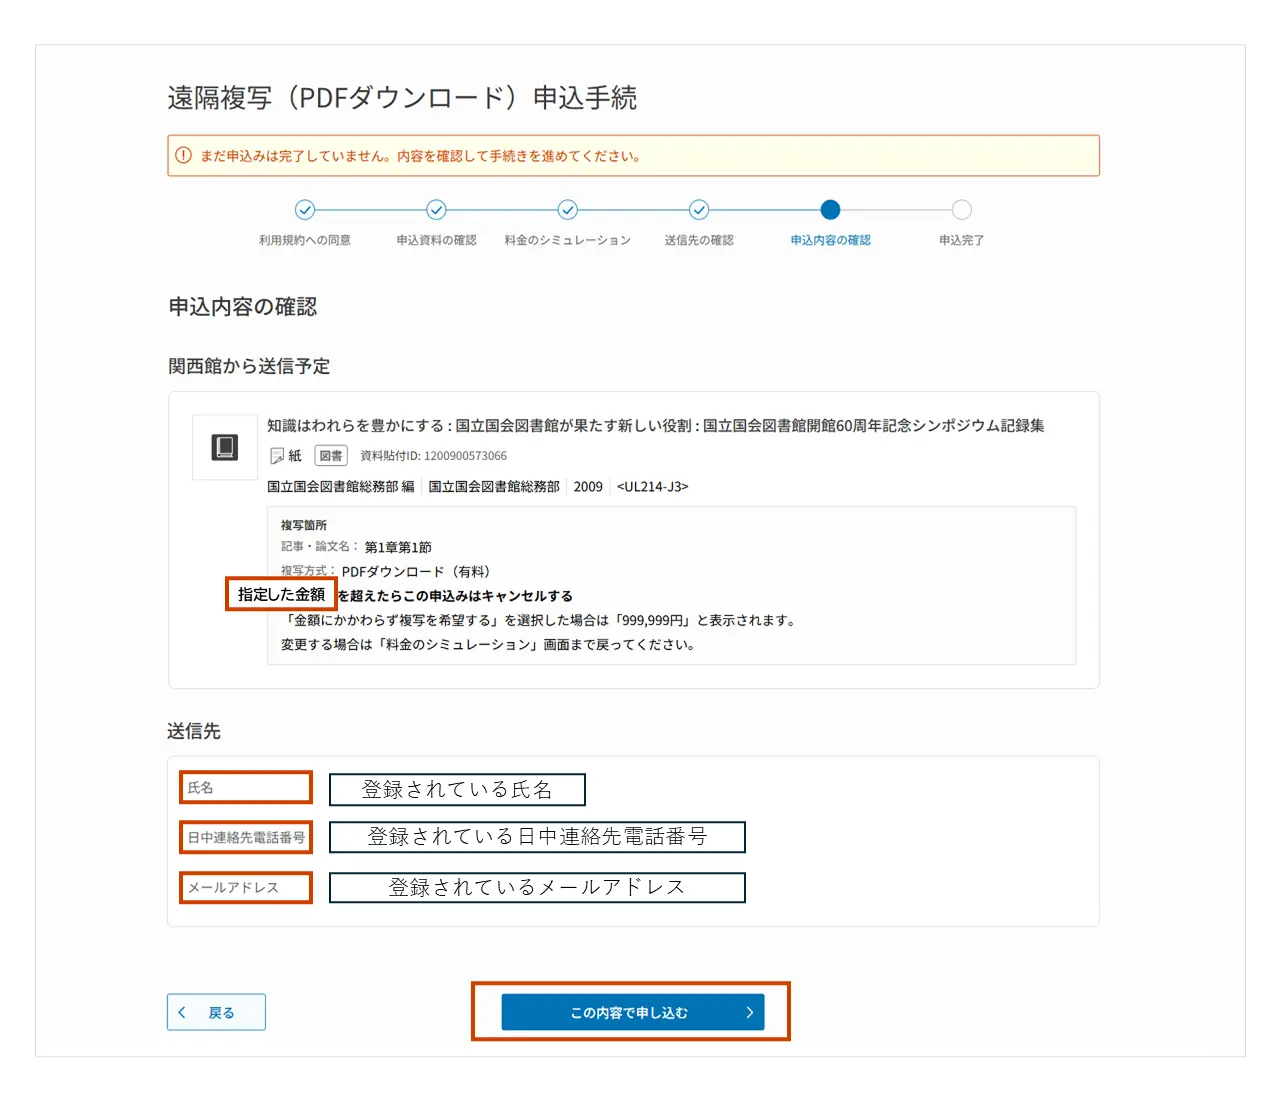
Task: Submit with この内容で申し込む button
Action: (633, 1012)
